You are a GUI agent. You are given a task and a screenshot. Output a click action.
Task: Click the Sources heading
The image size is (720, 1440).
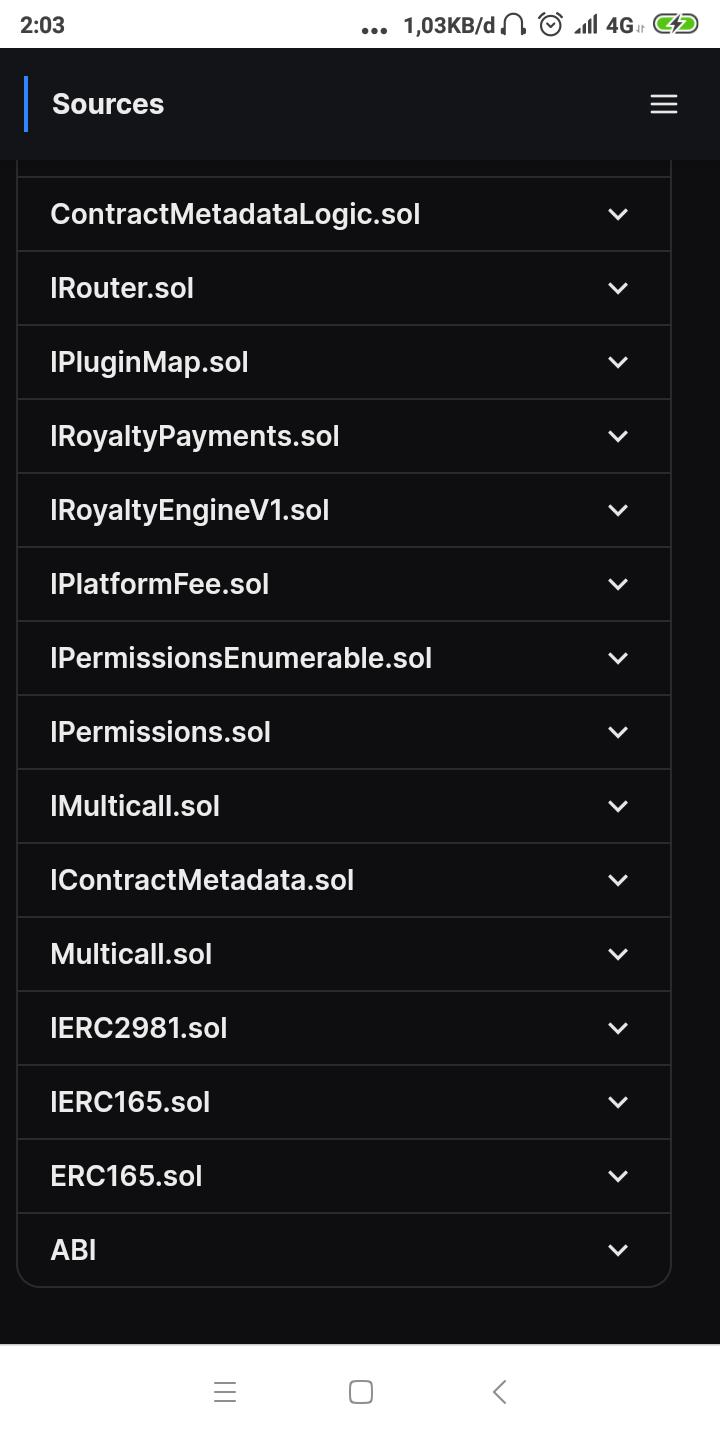click(108, 104)
